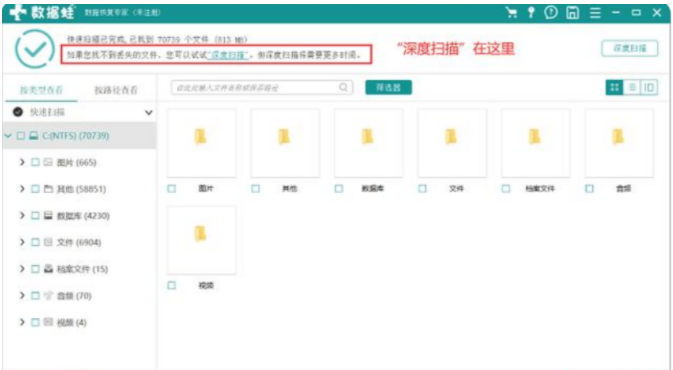
Task: Click the 深度扫描 button at top right
Action: point(629,49)
